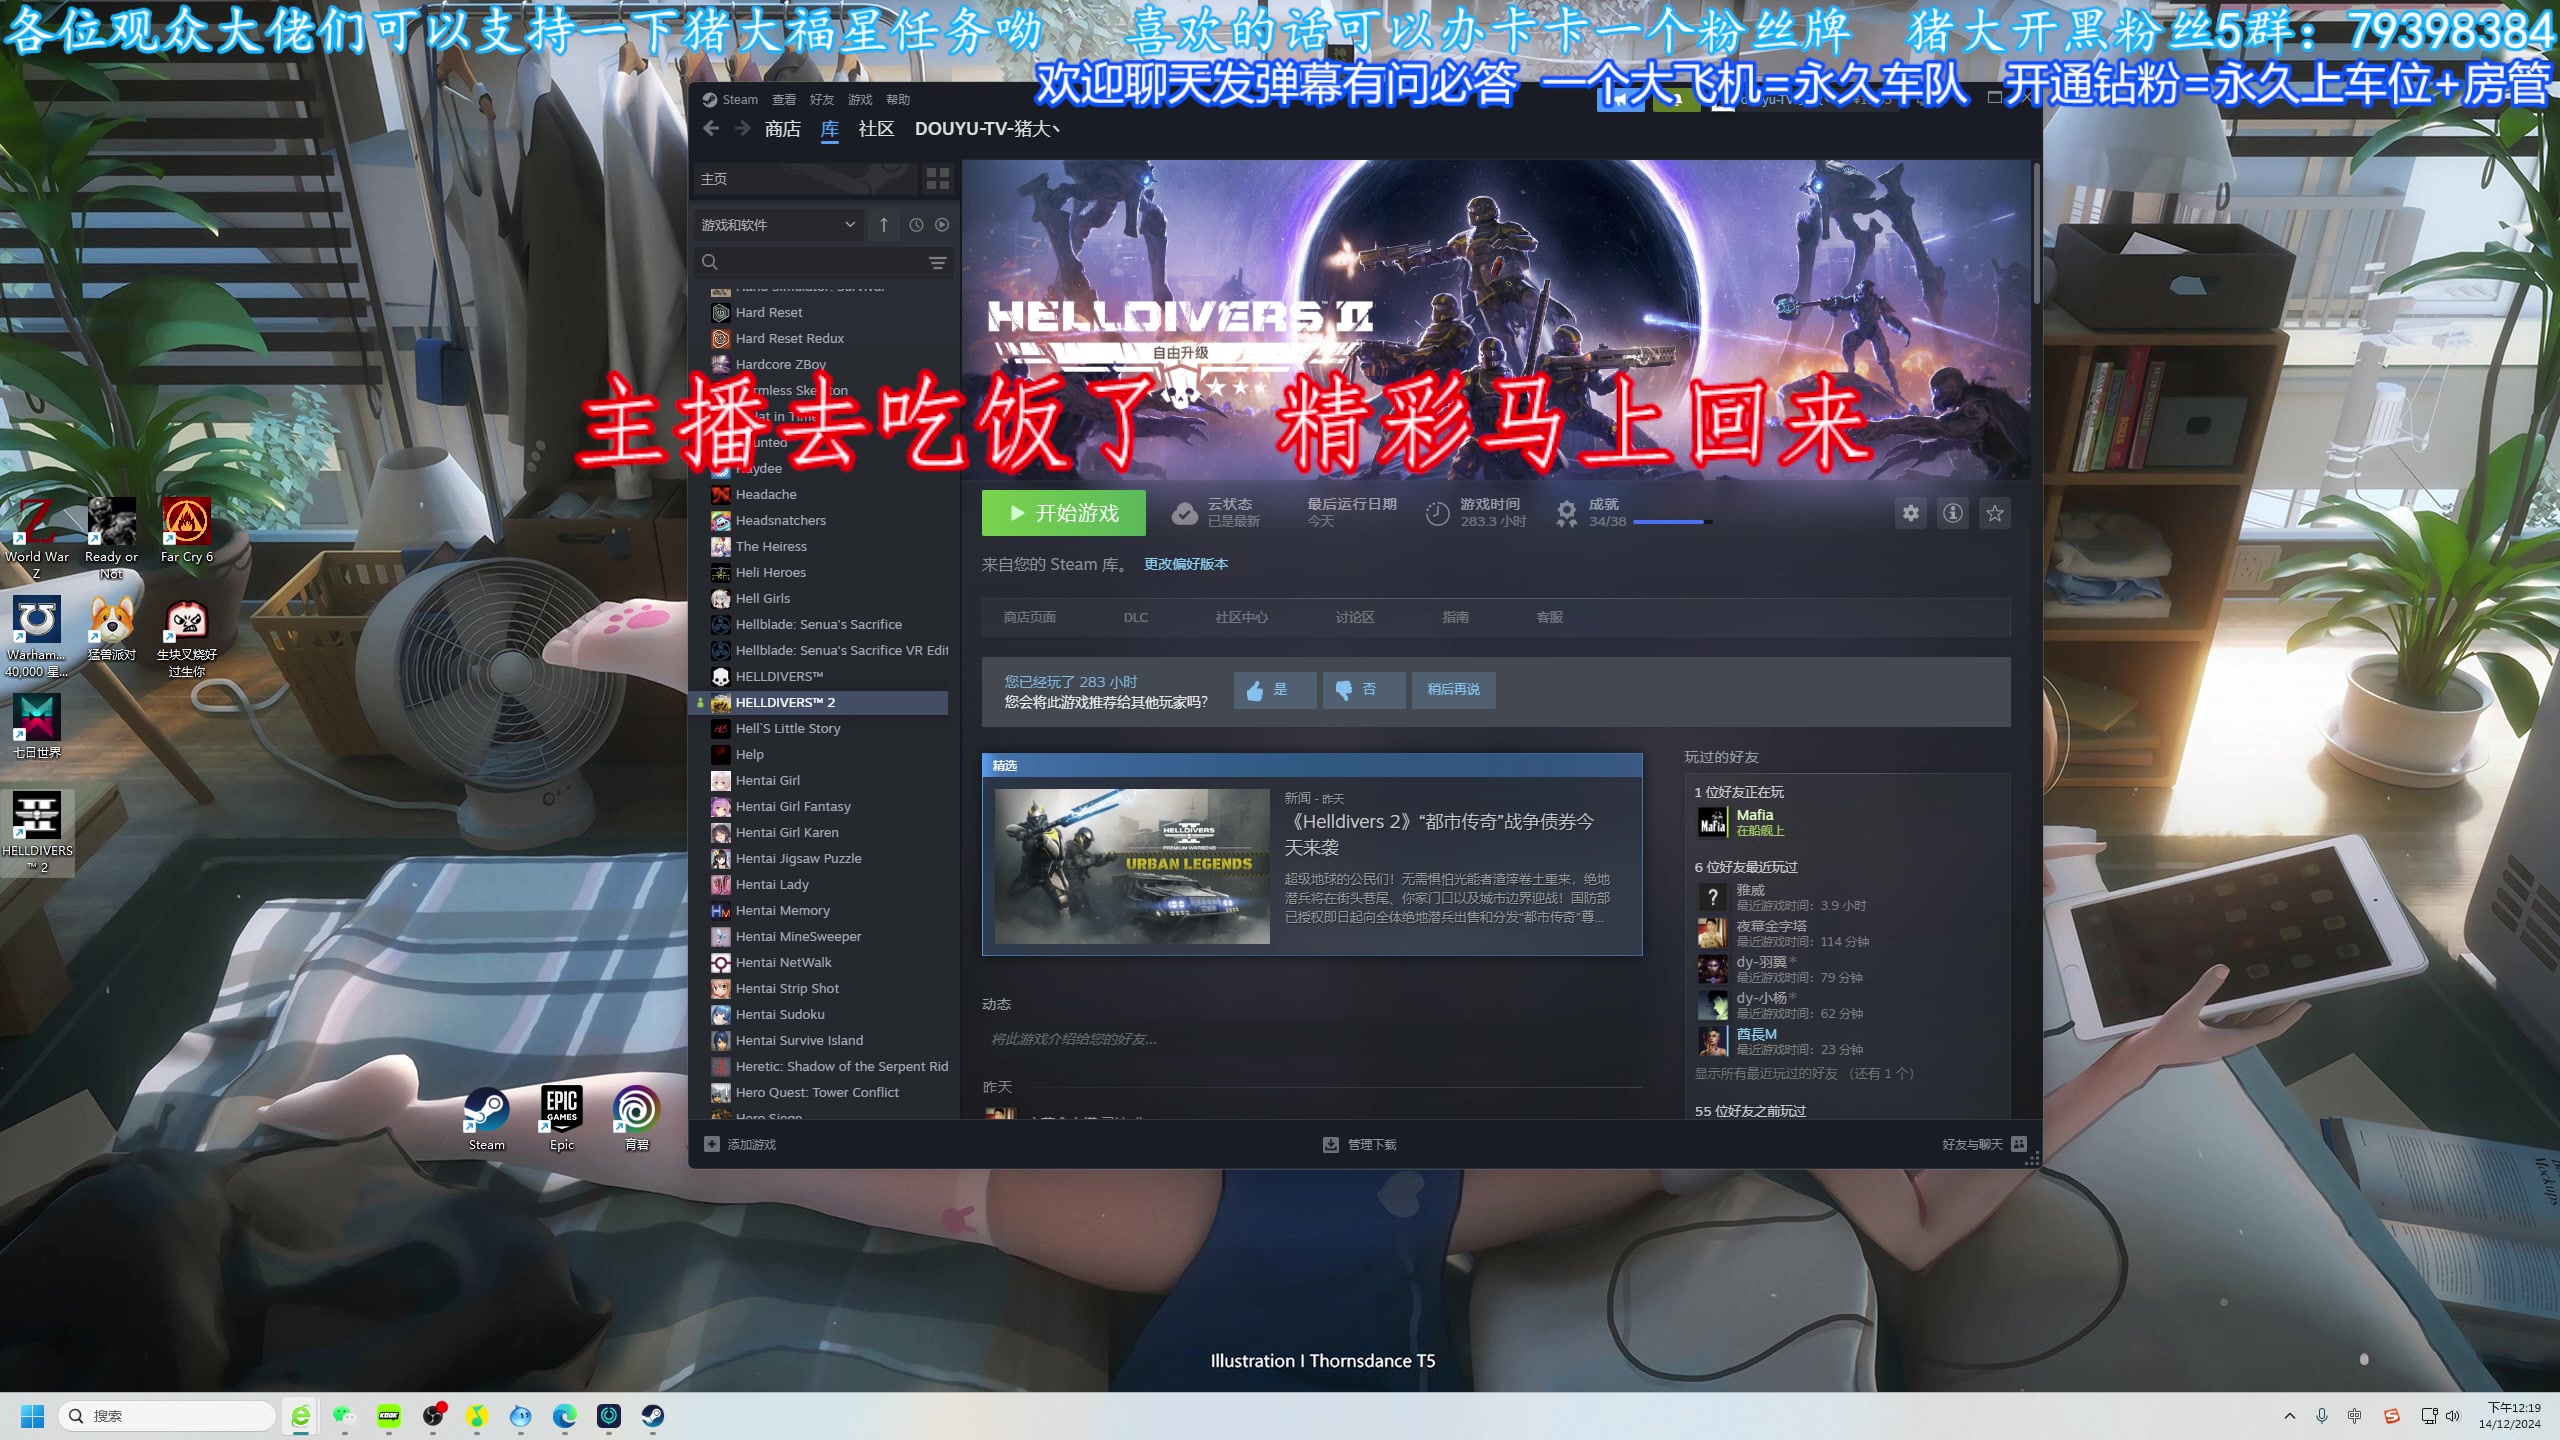Go to the 社区 tab
Image resolution: width=2560 pixels, height=1440 pixels.
click(x=876, y=129)
